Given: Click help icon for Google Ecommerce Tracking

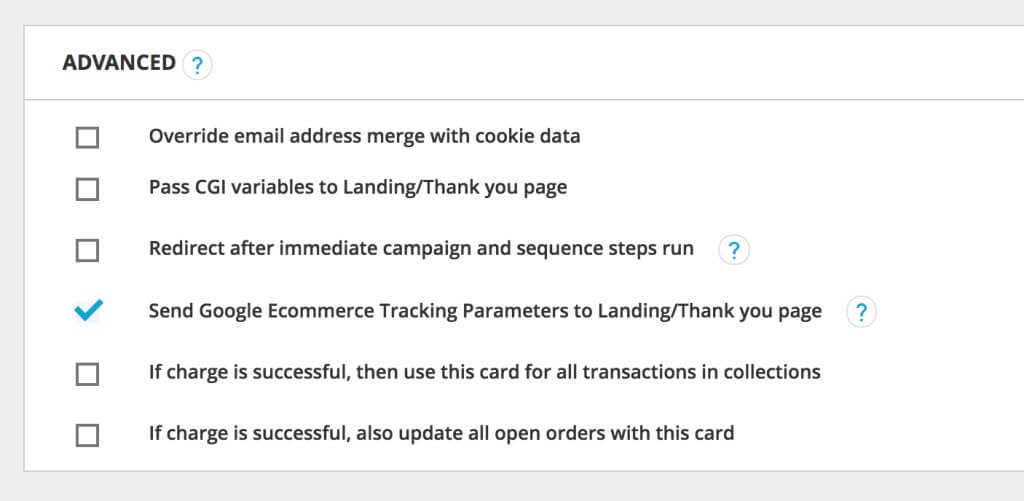Looking at the screenshot, I should 861,312.
